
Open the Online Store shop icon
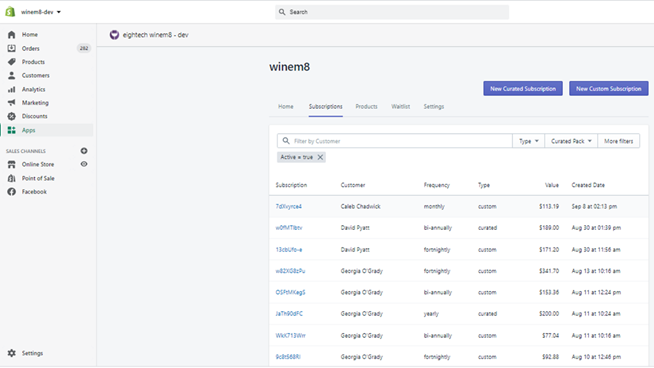click(12, 164)
